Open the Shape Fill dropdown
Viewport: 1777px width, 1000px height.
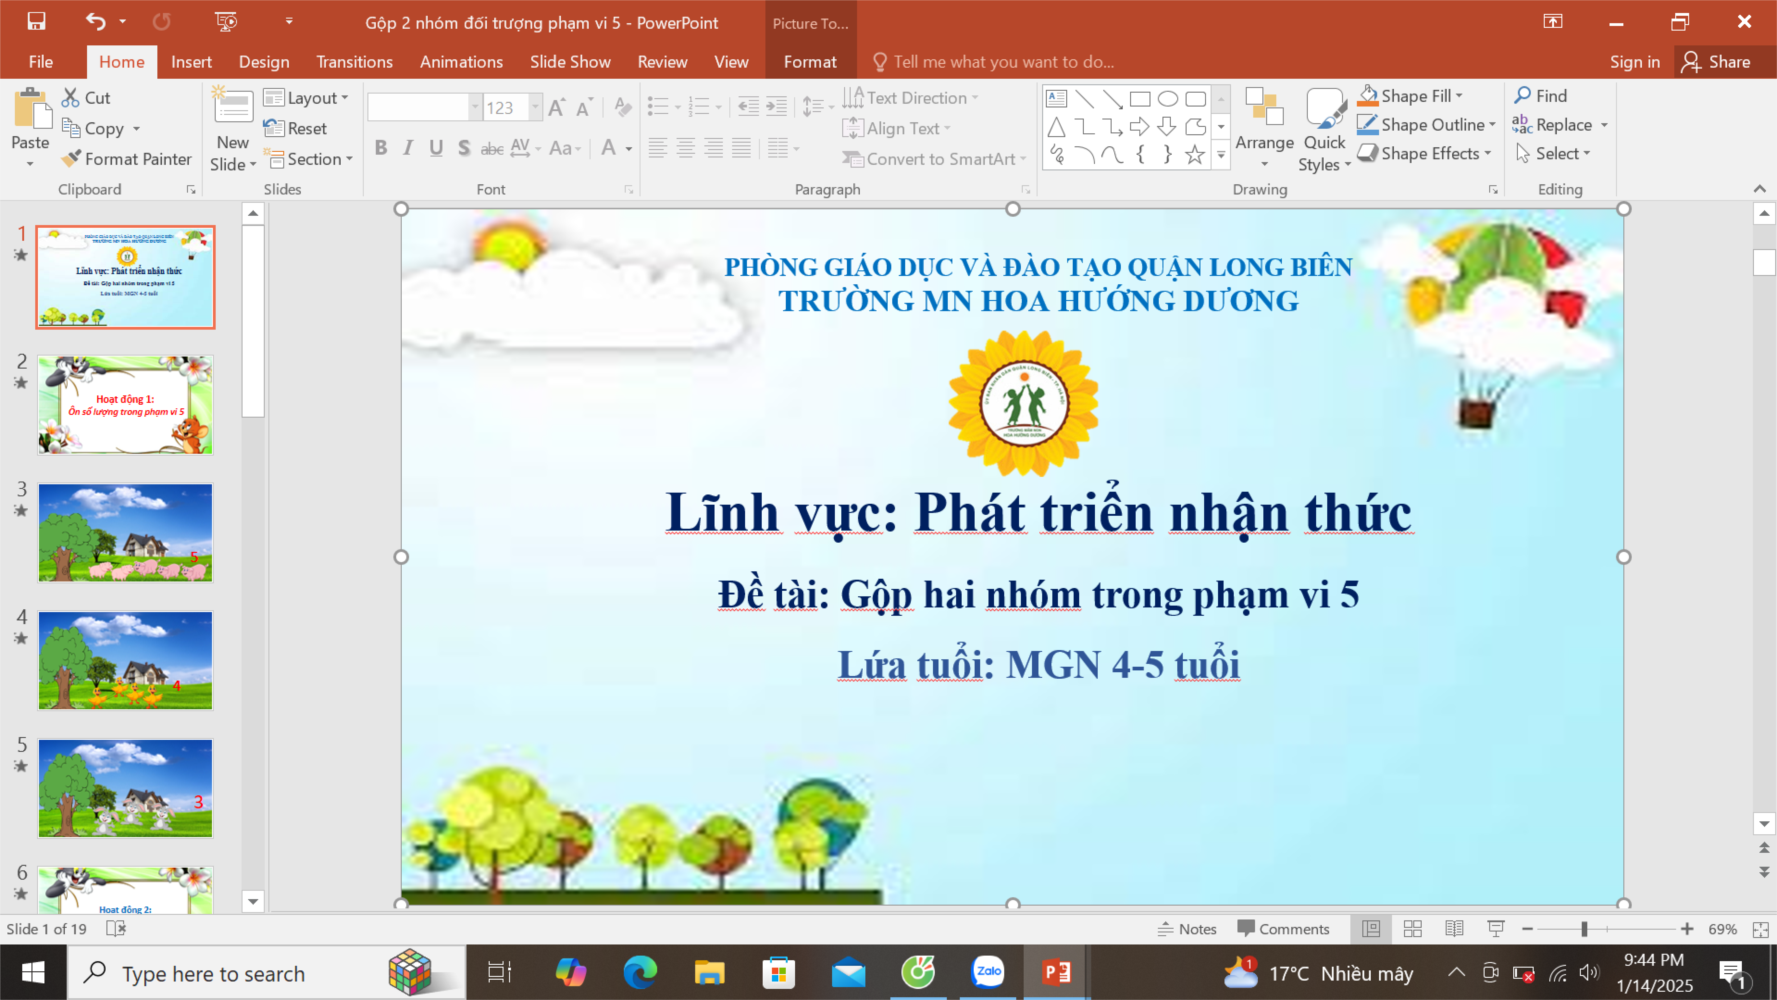tap(1459, 96)
